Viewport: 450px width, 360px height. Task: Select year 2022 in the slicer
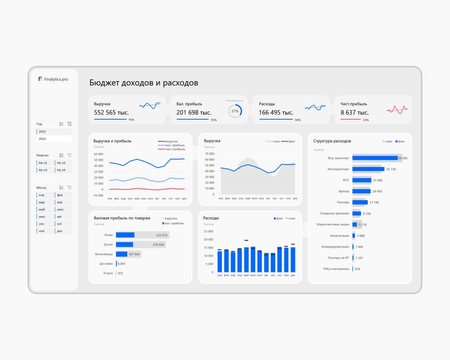pos(54,132)
